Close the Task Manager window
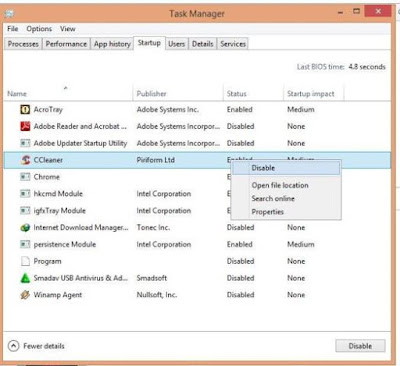Image resolution: width=400 pixels, height=366 pixels. click(x=378, y=11)
